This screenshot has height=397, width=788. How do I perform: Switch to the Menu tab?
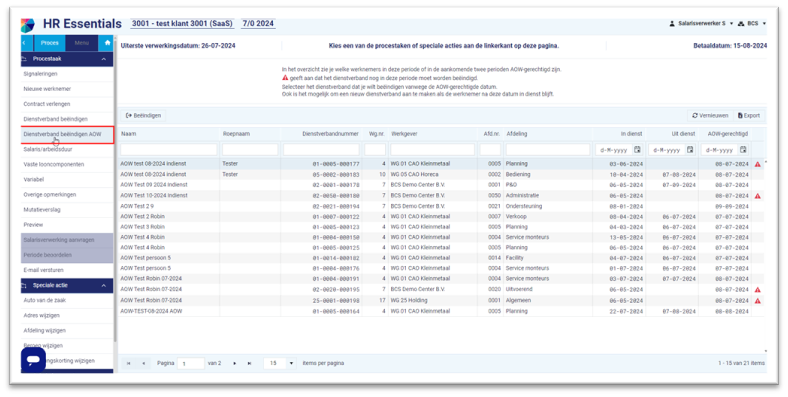click(x=81, y=43)
